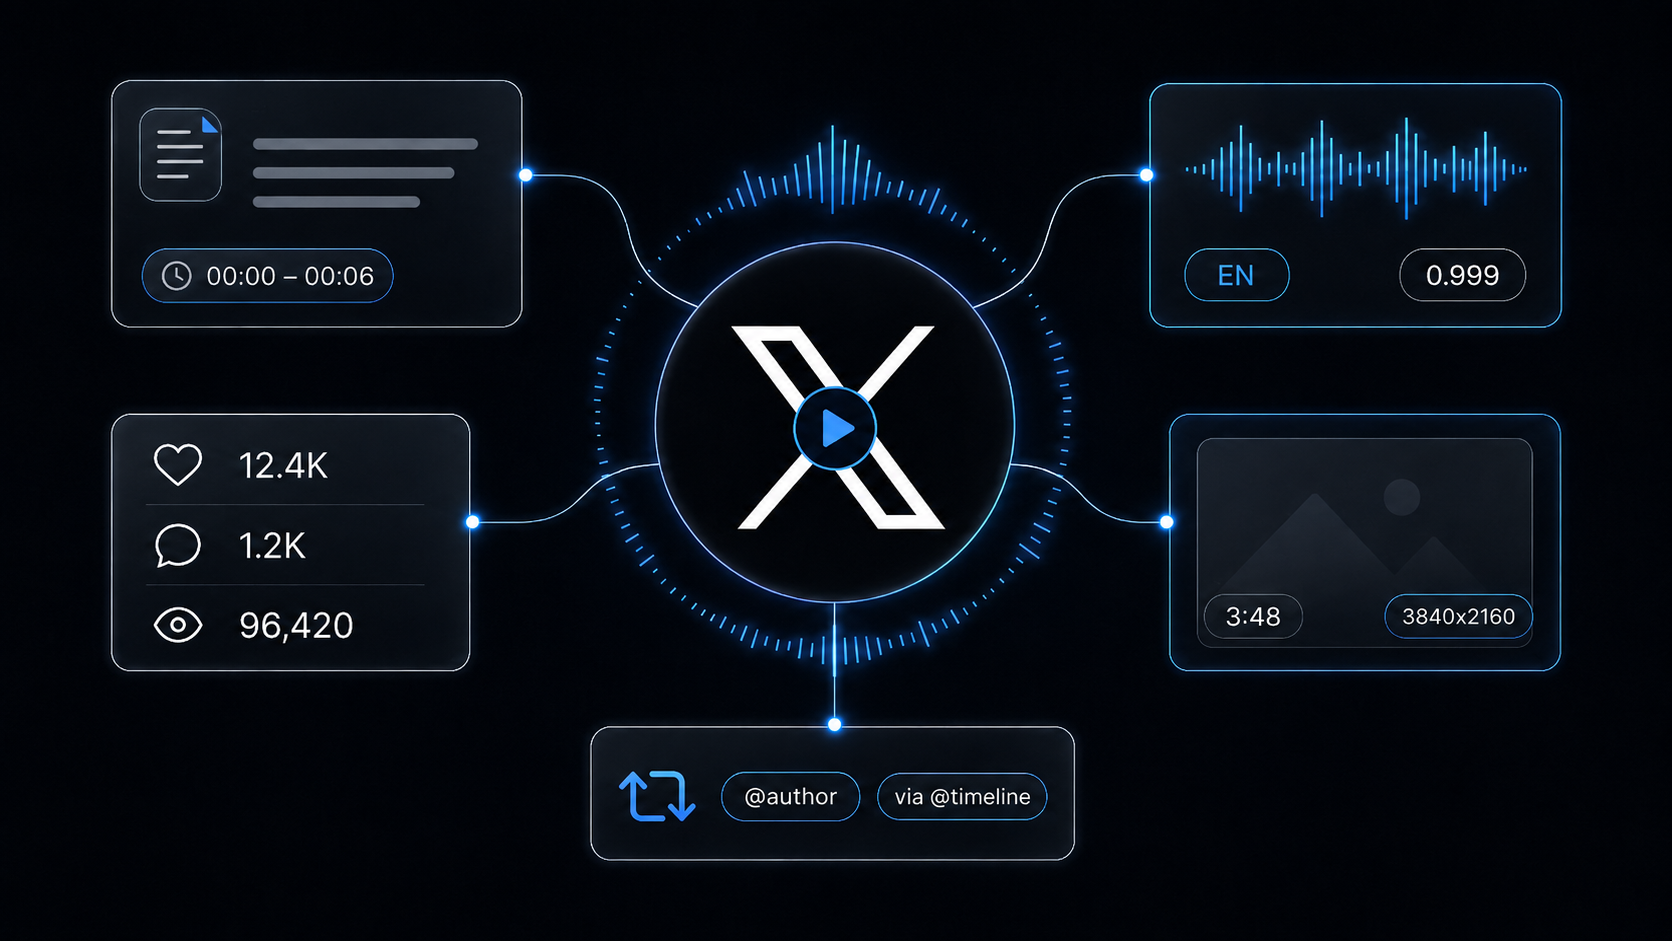Click the blue play button in the center
1672x941 pixels.
[835, 428]
